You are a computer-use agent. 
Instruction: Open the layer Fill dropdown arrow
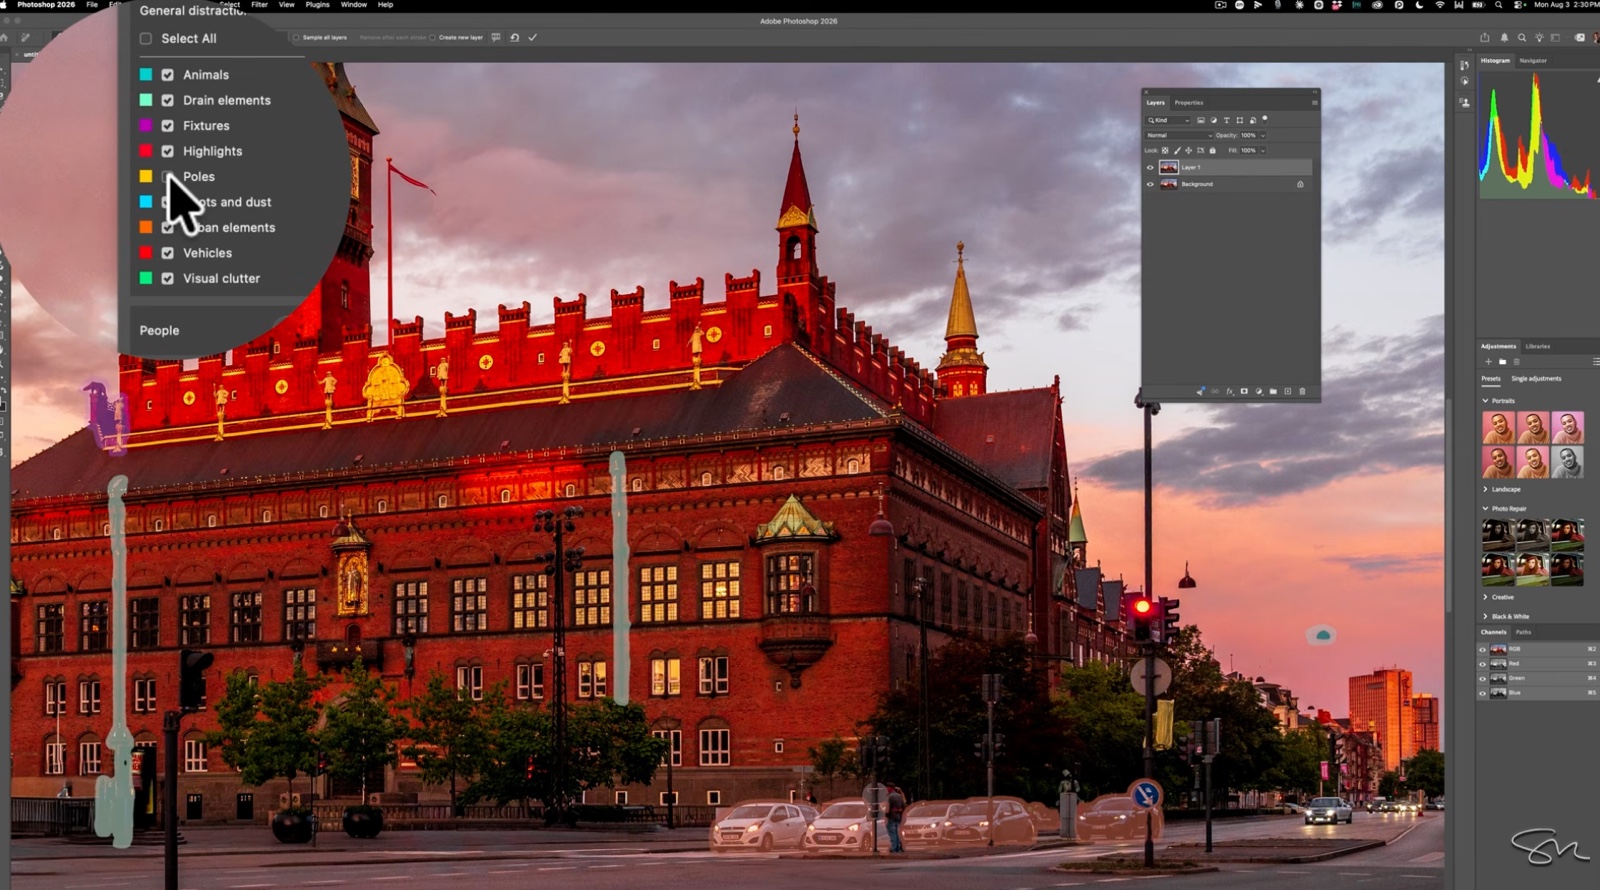click(1263, 151)
